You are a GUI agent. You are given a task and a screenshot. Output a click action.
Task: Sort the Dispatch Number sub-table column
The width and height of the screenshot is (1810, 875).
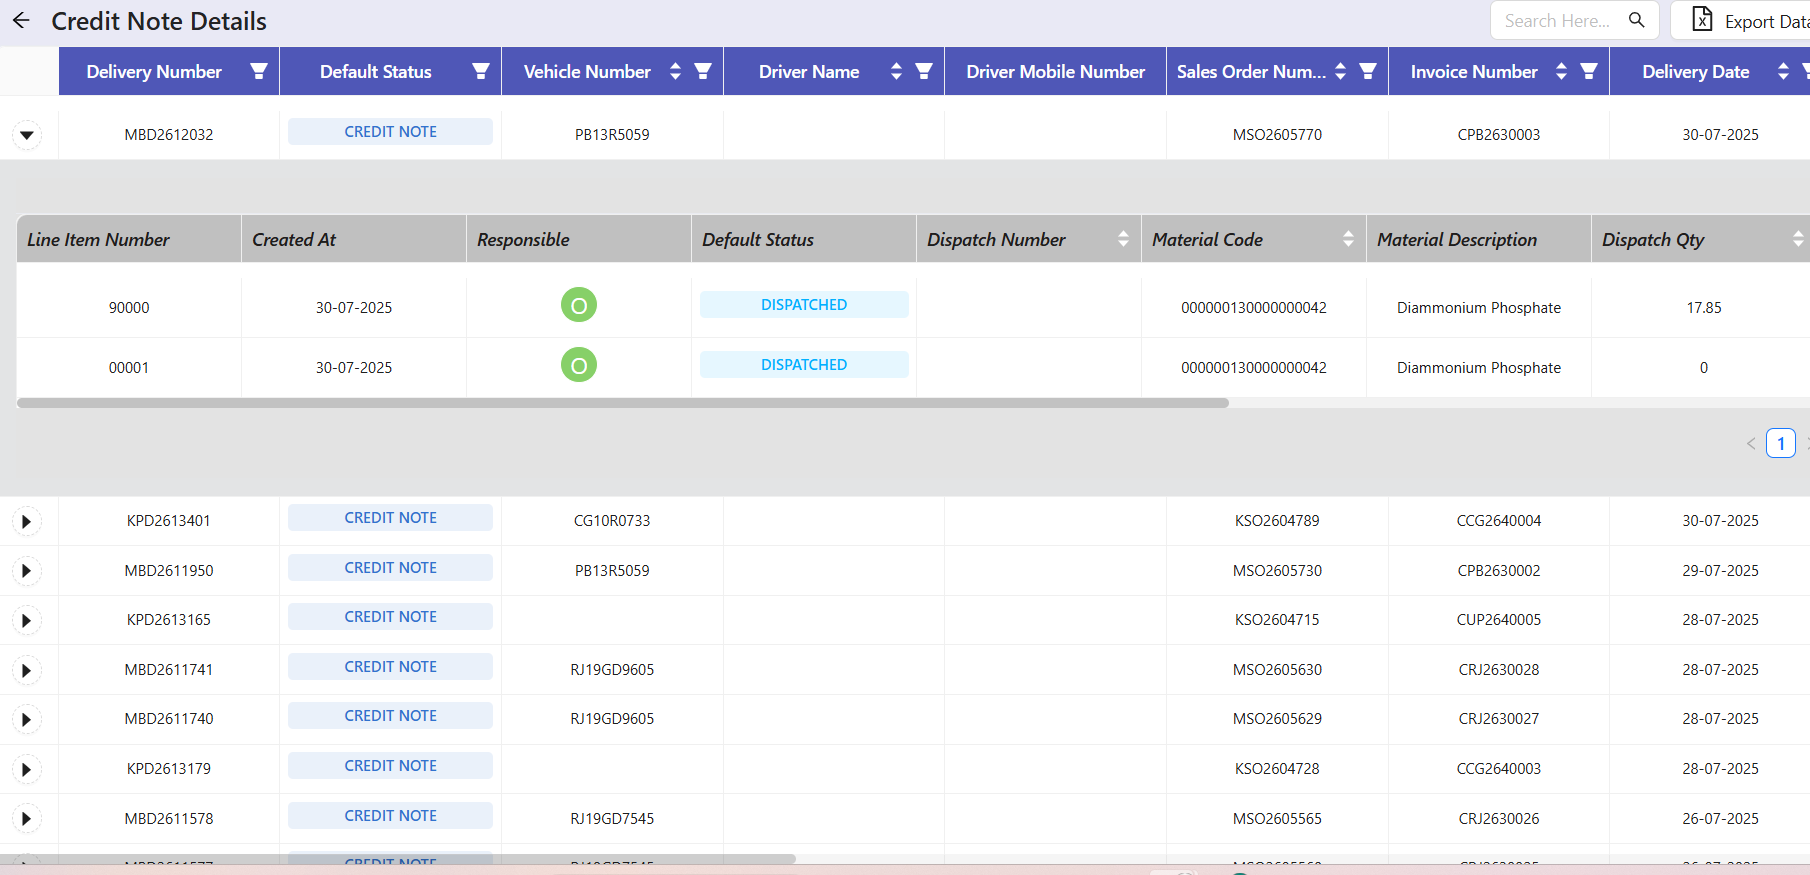click(1123, 239)
